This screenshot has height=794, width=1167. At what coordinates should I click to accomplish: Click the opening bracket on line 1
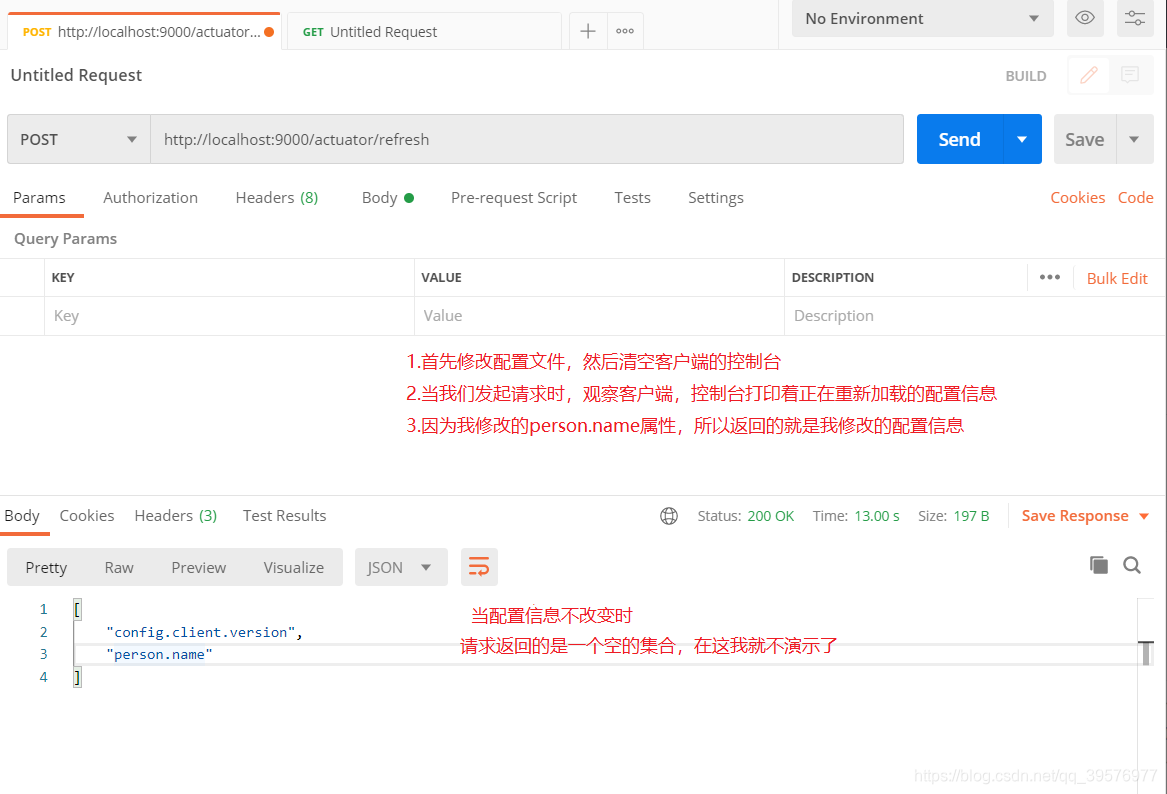pos(77,609)
